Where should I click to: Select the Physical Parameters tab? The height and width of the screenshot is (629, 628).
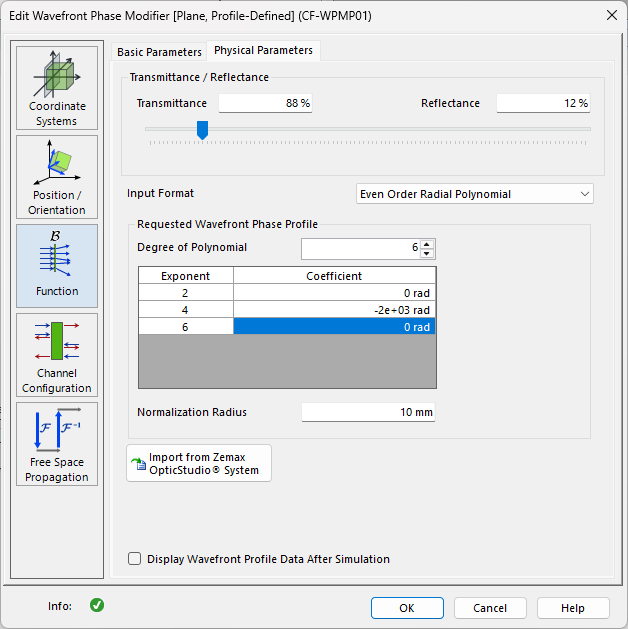coord(263,51)
